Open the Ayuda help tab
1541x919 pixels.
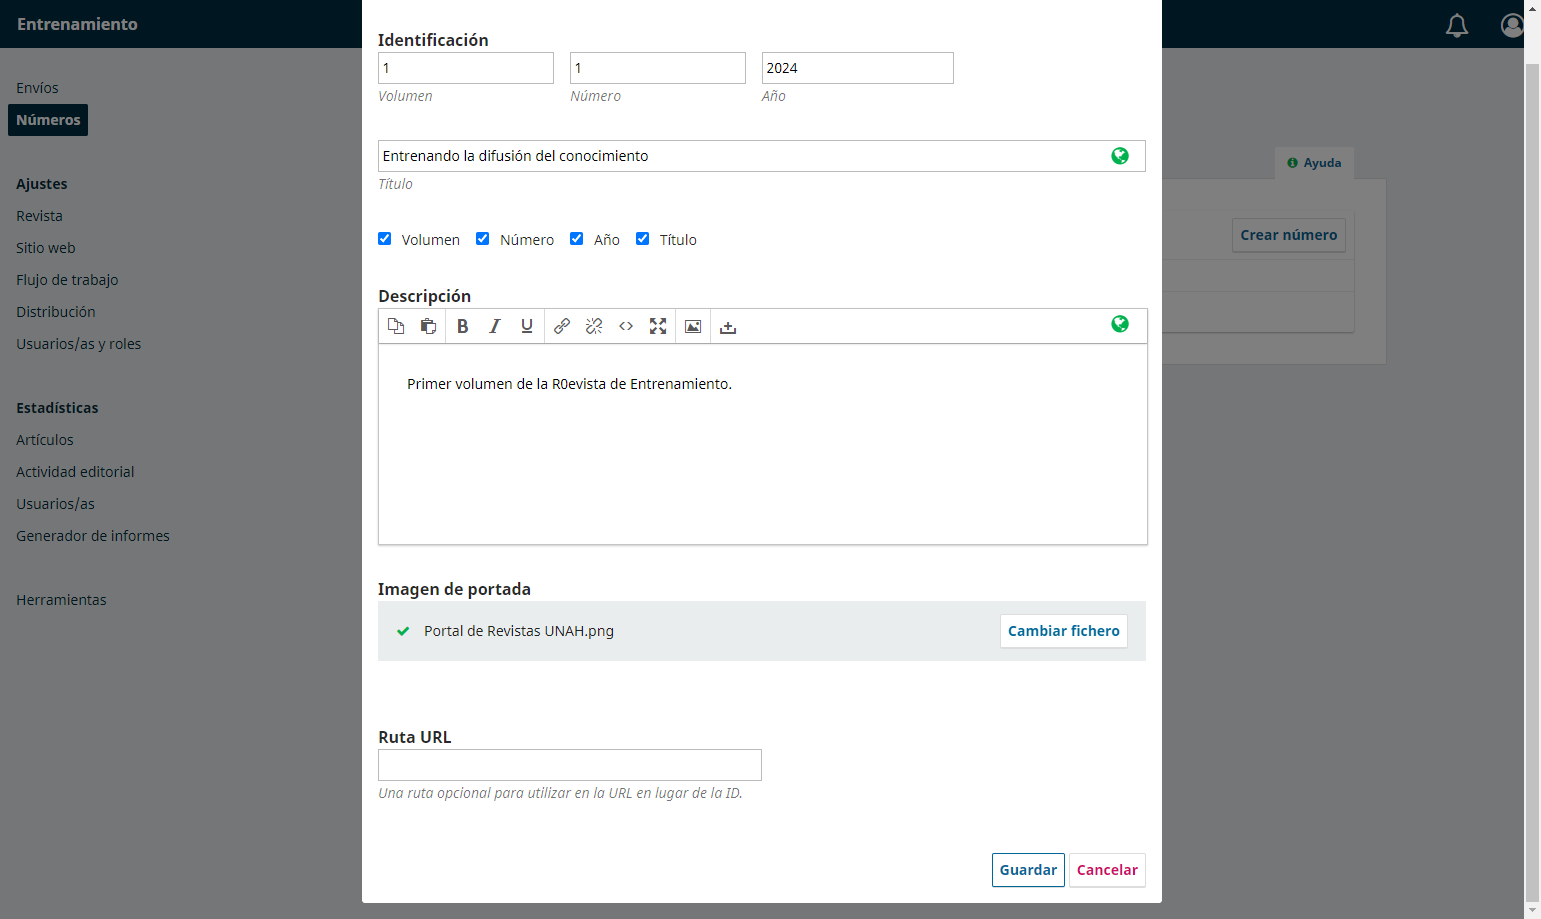coord(1314,163)
